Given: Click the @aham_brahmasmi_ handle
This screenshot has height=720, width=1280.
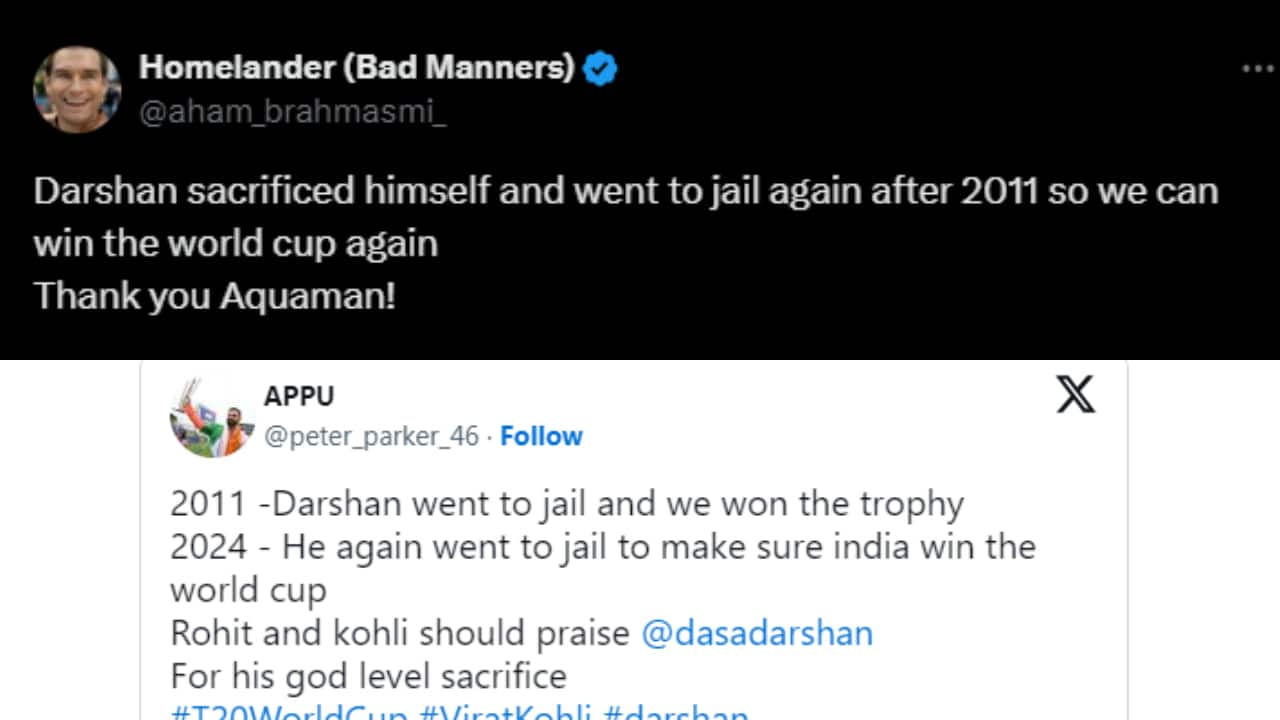Looking at the screenshot, I should 292,113.
